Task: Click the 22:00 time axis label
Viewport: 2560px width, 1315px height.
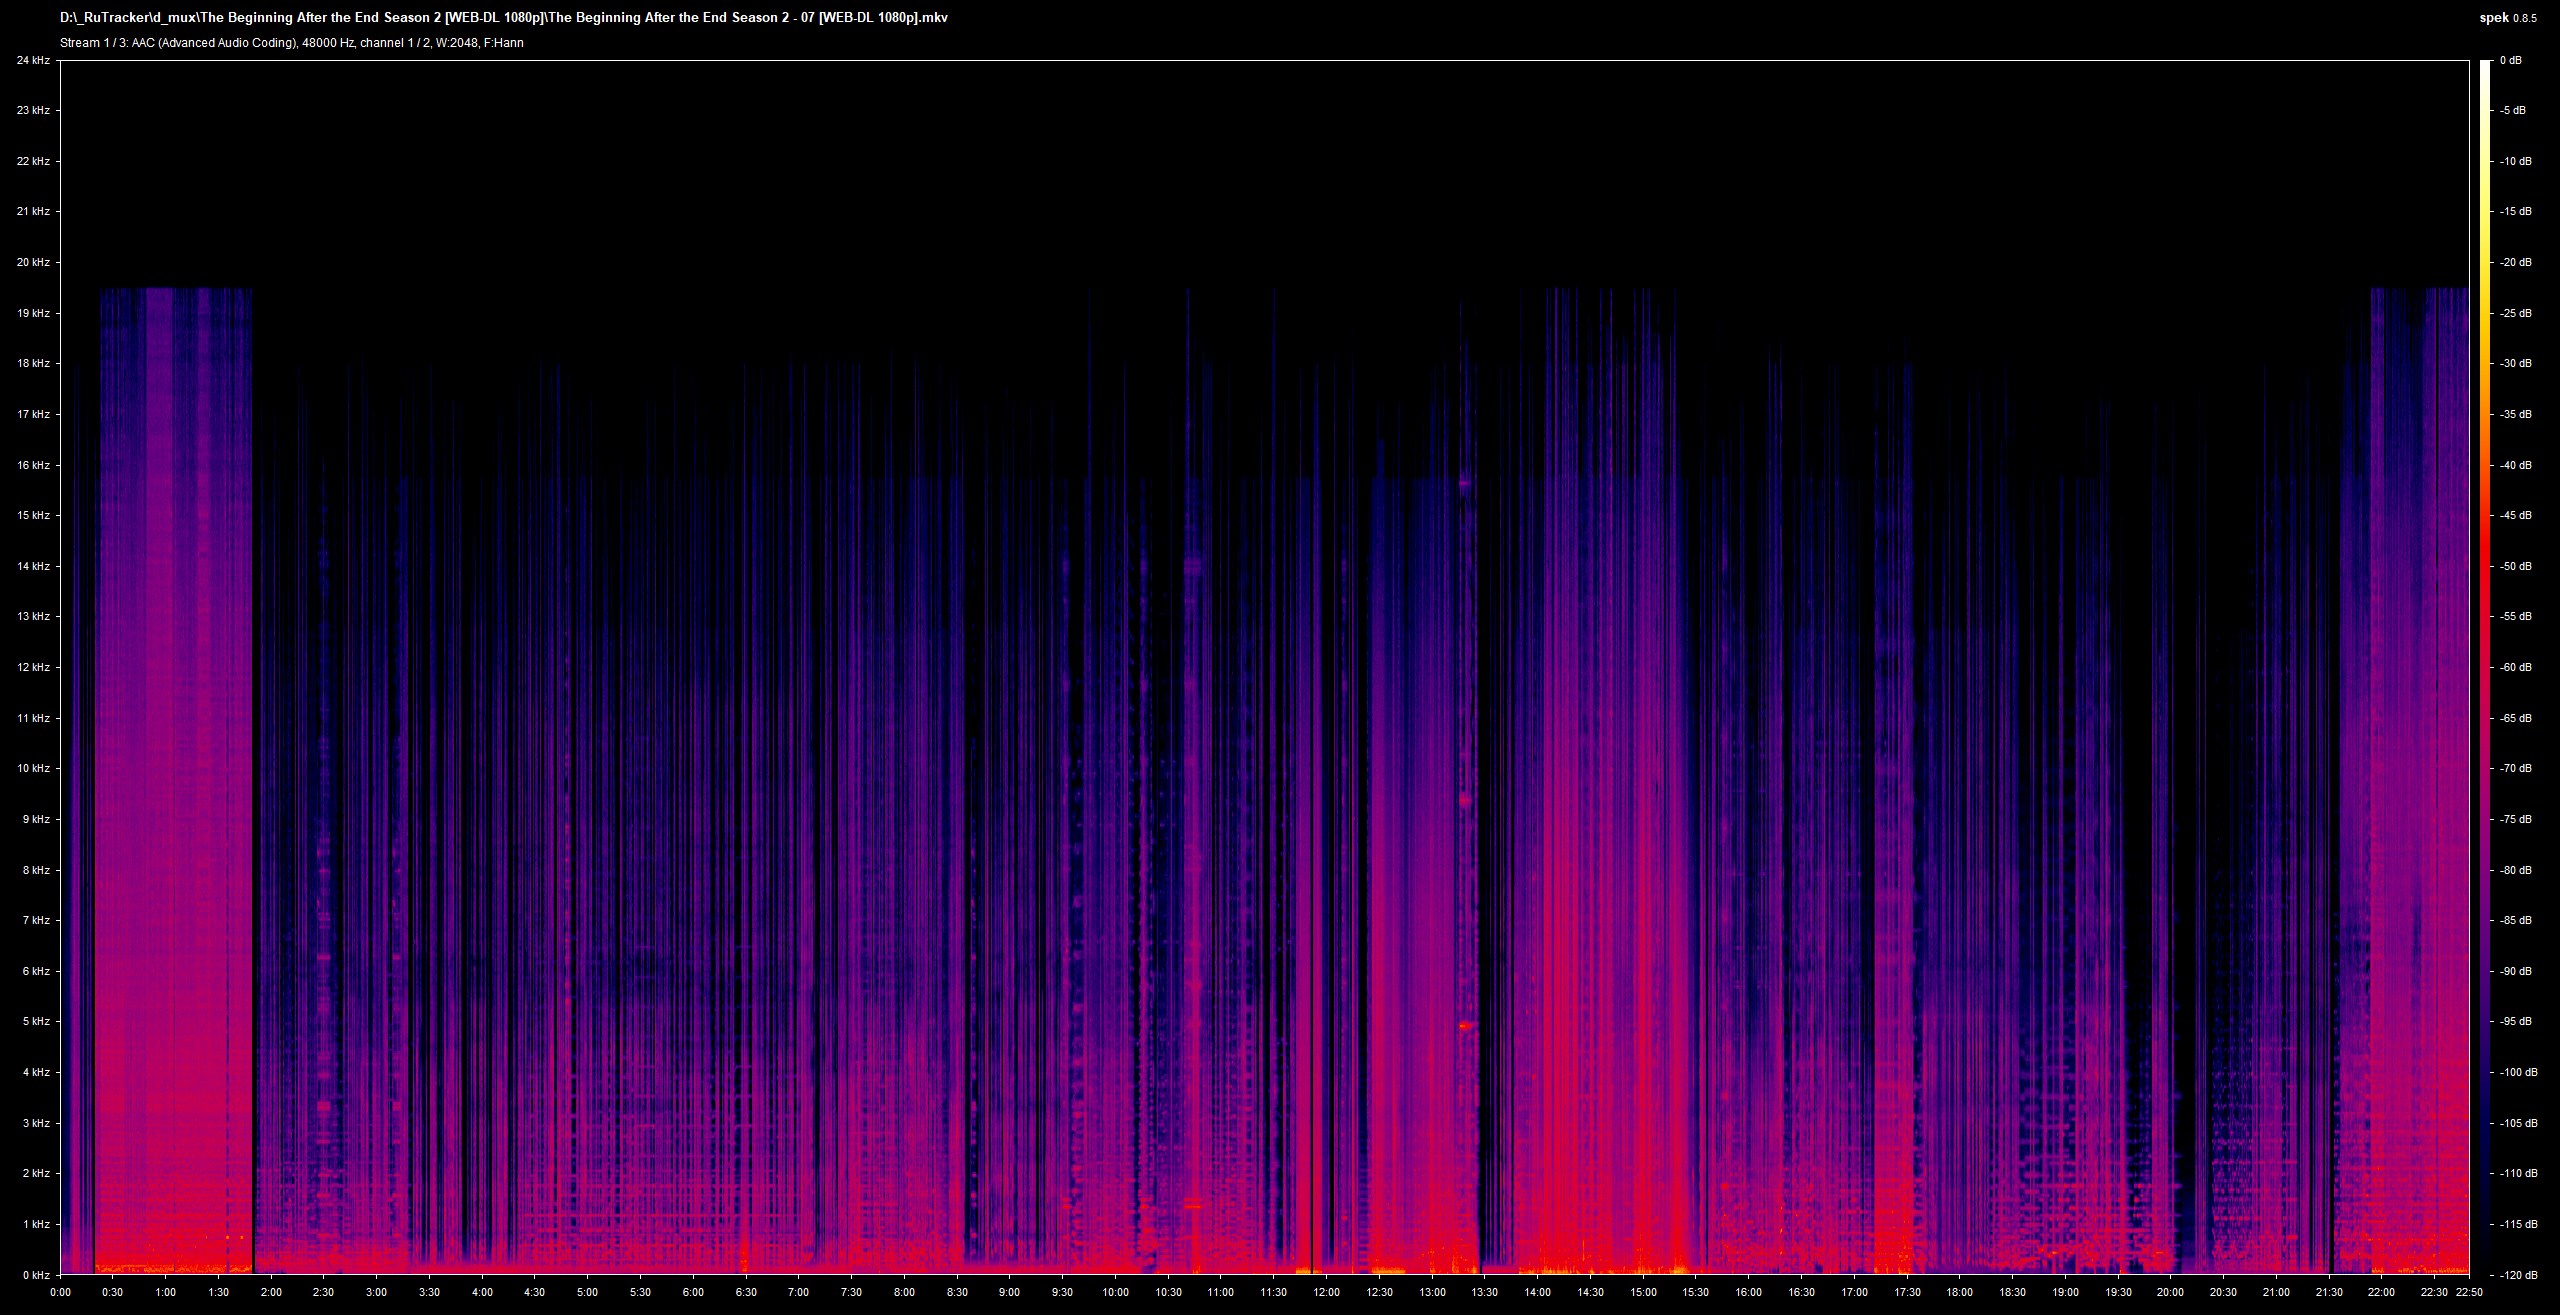Action: tap(2381, 1292)
